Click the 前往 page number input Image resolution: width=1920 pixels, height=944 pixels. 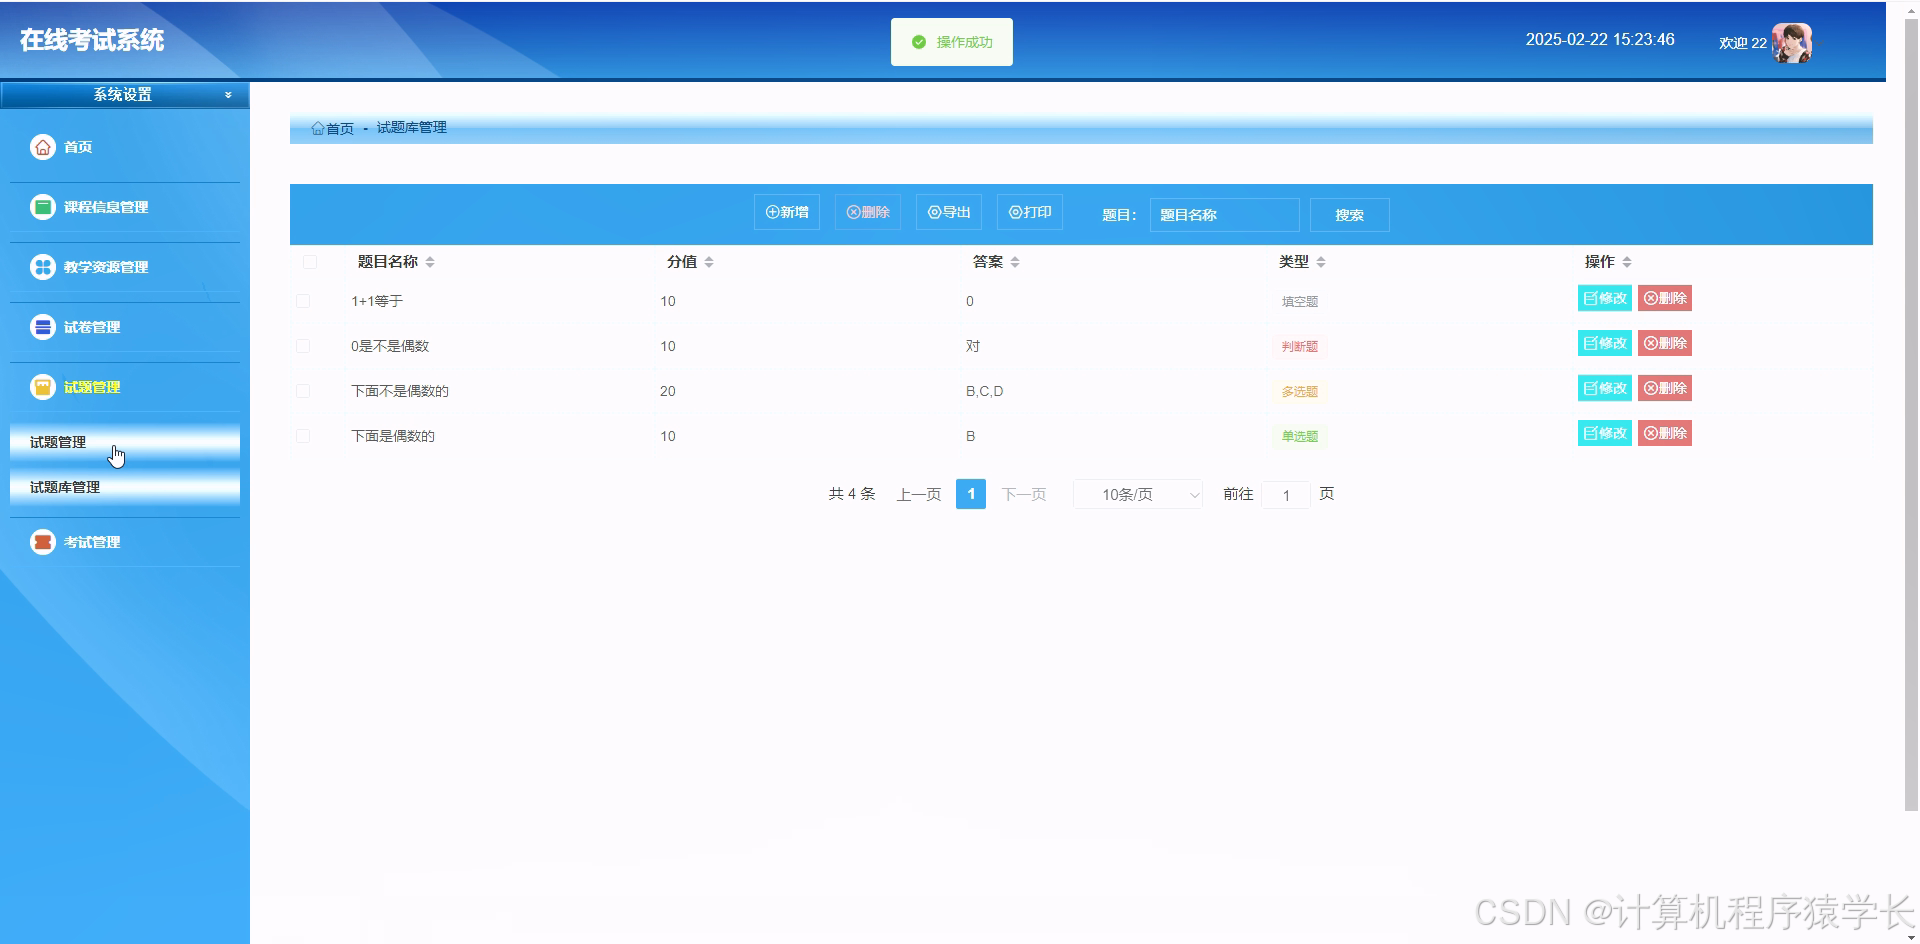(1286, 495)
